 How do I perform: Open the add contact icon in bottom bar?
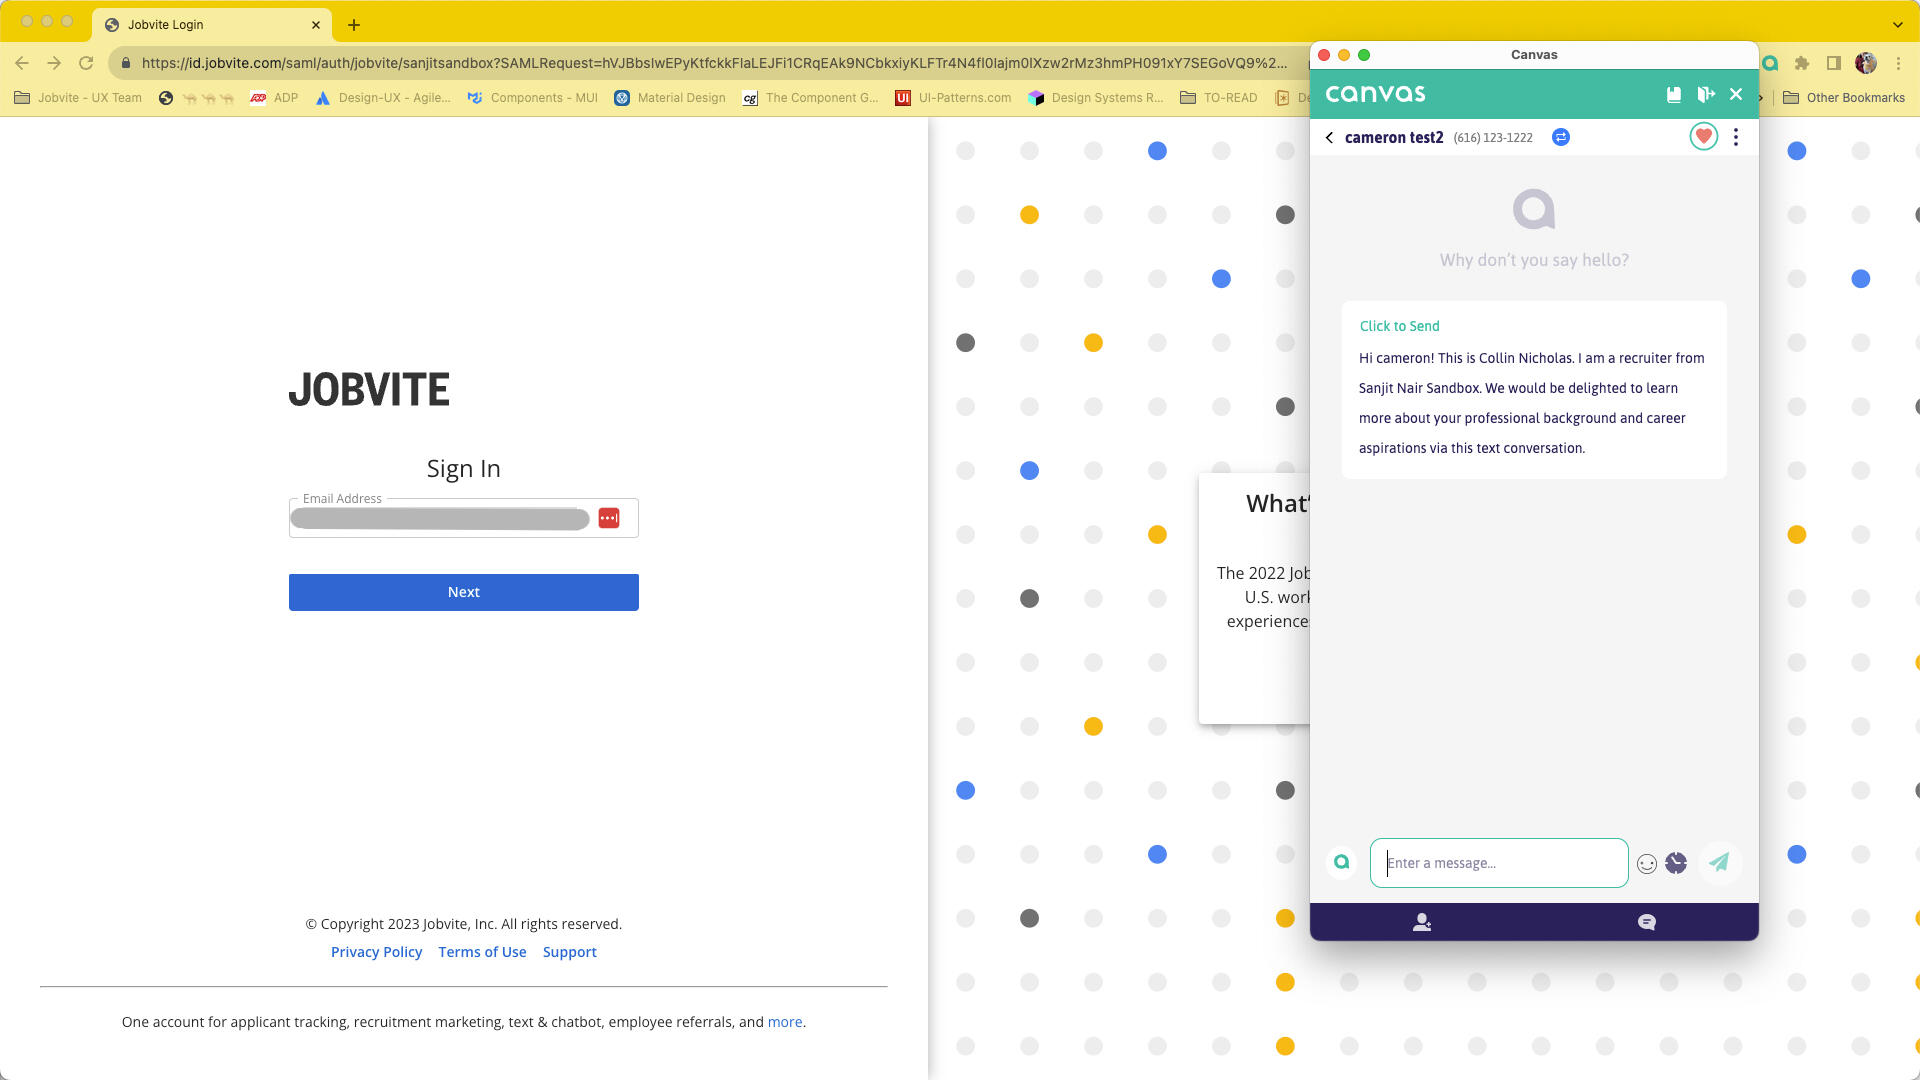(x=1422, y=922)
